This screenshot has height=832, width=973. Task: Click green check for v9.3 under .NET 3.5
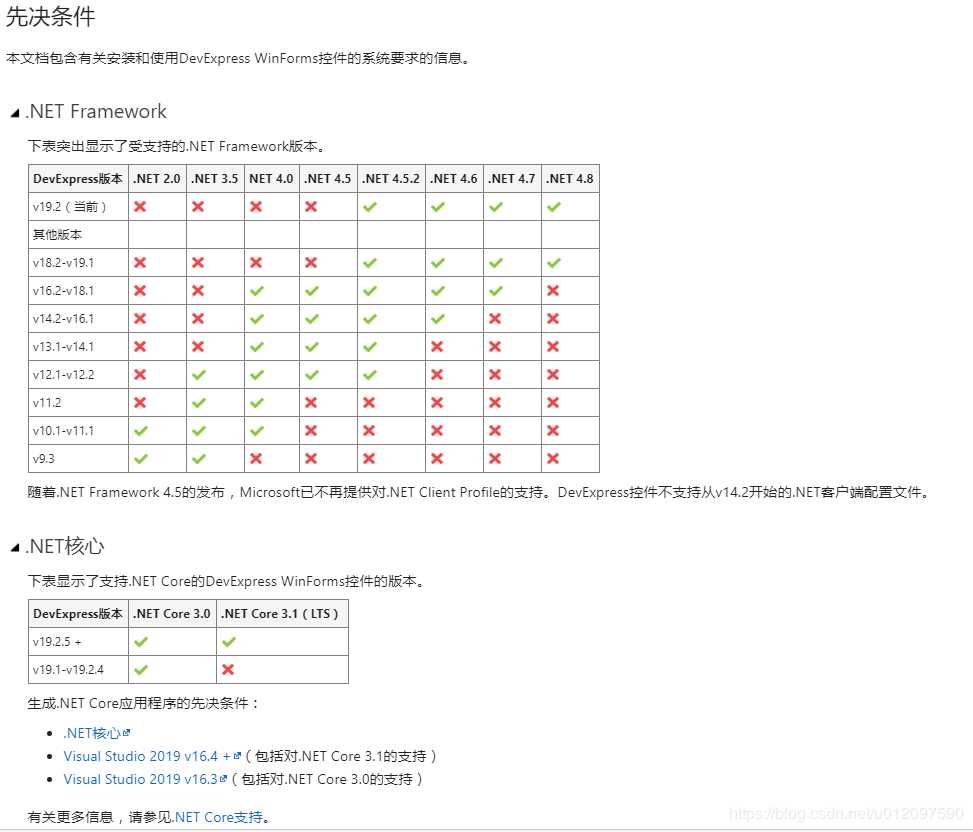pyautogui.click(x=199, y=458)
